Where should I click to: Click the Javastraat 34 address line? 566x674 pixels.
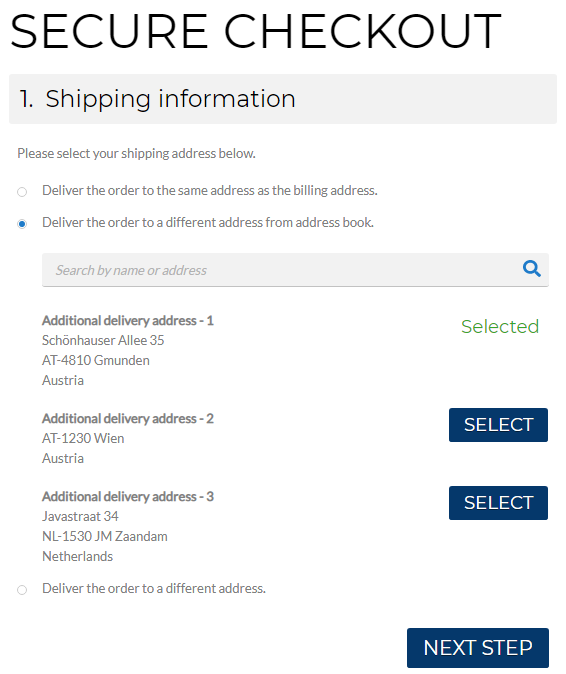click(x=80, y=516)
